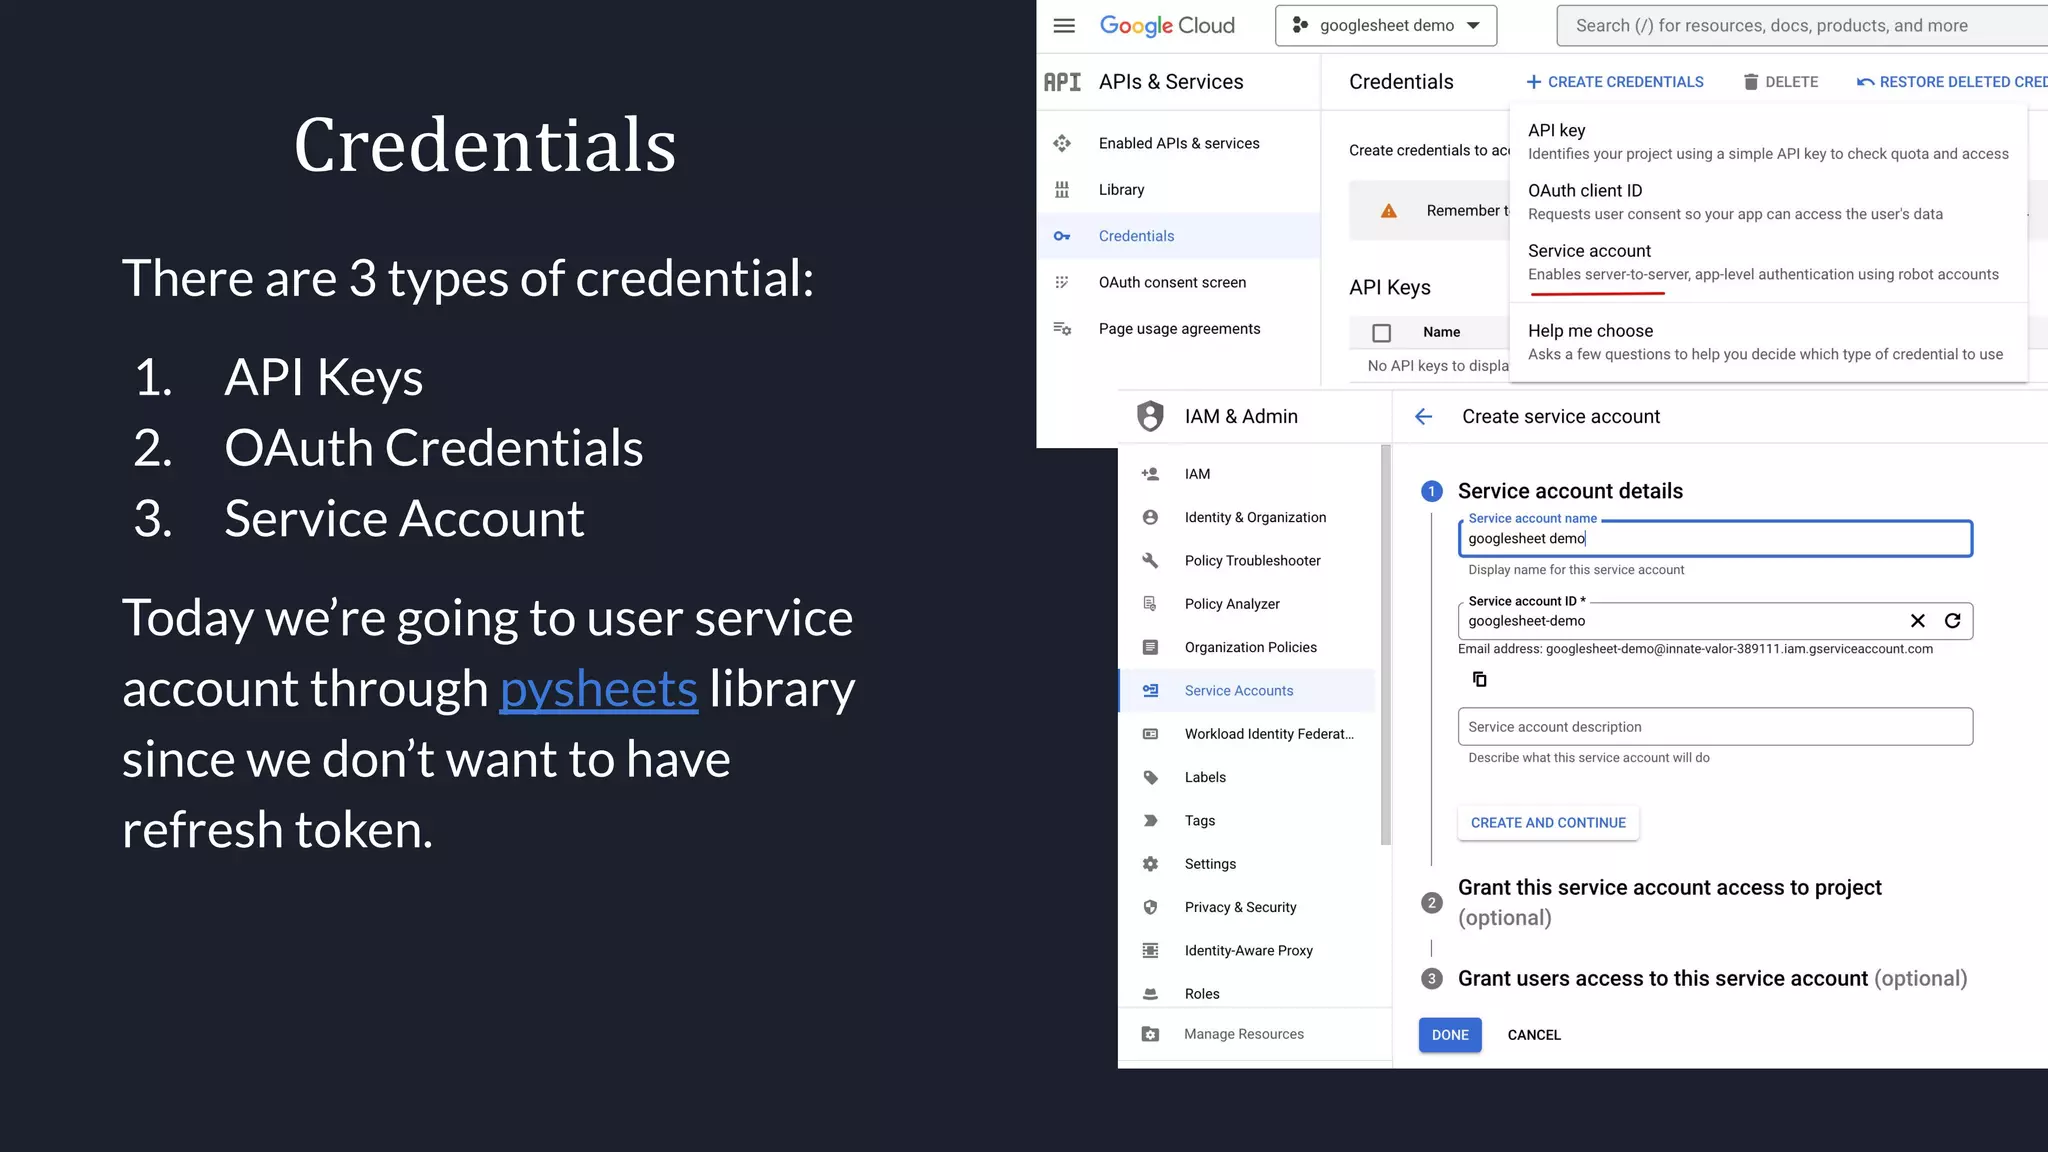
Task: Click the IAM & Admin shield icon
Action: tap(1150, 416)
